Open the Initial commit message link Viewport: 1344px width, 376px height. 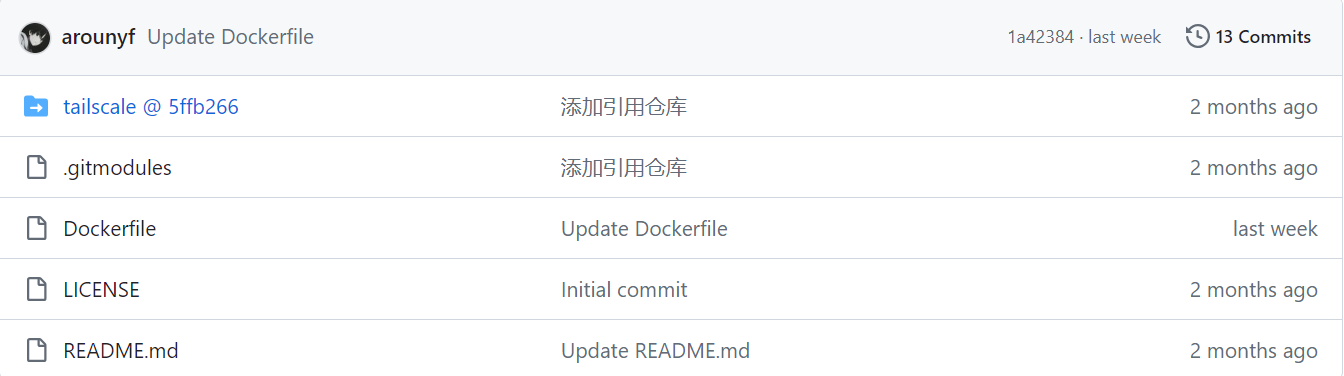(x=624, y=290)
